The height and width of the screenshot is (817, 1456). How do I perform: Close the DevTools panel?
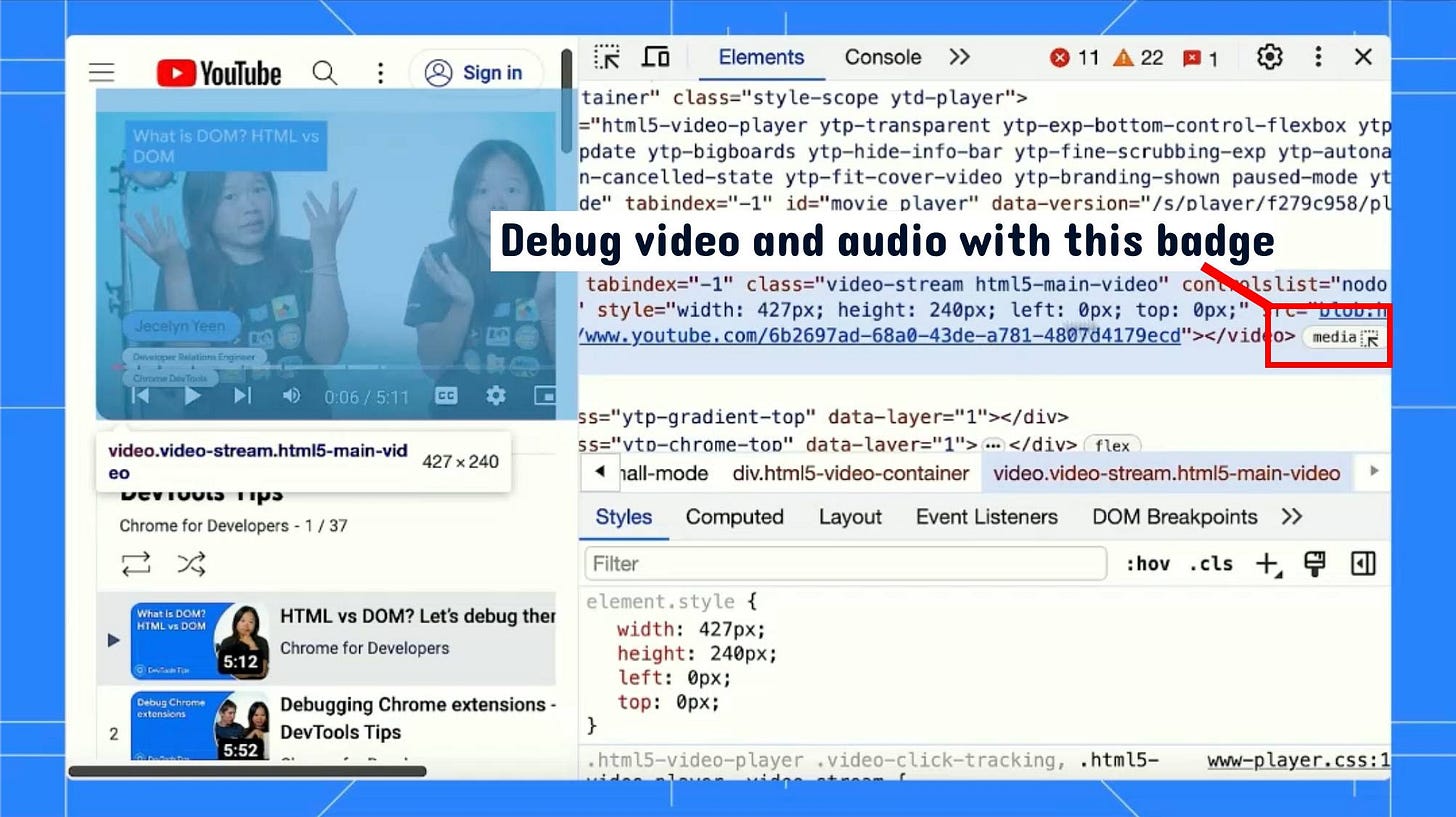pos(1363,57)
